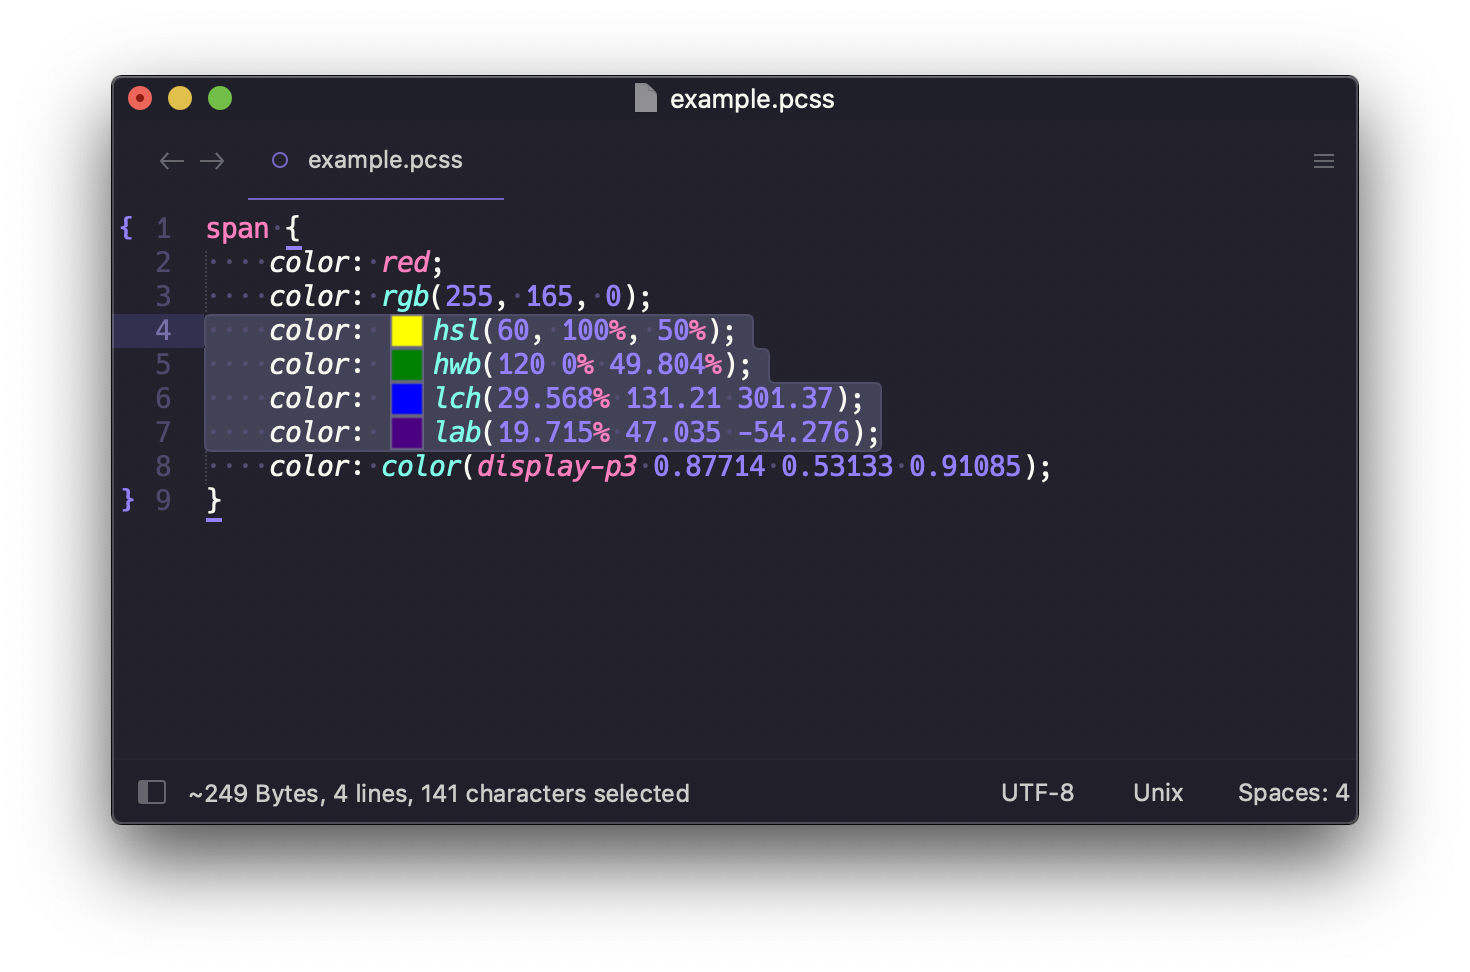Open the yellow hsl color swatch

(407, 331)
